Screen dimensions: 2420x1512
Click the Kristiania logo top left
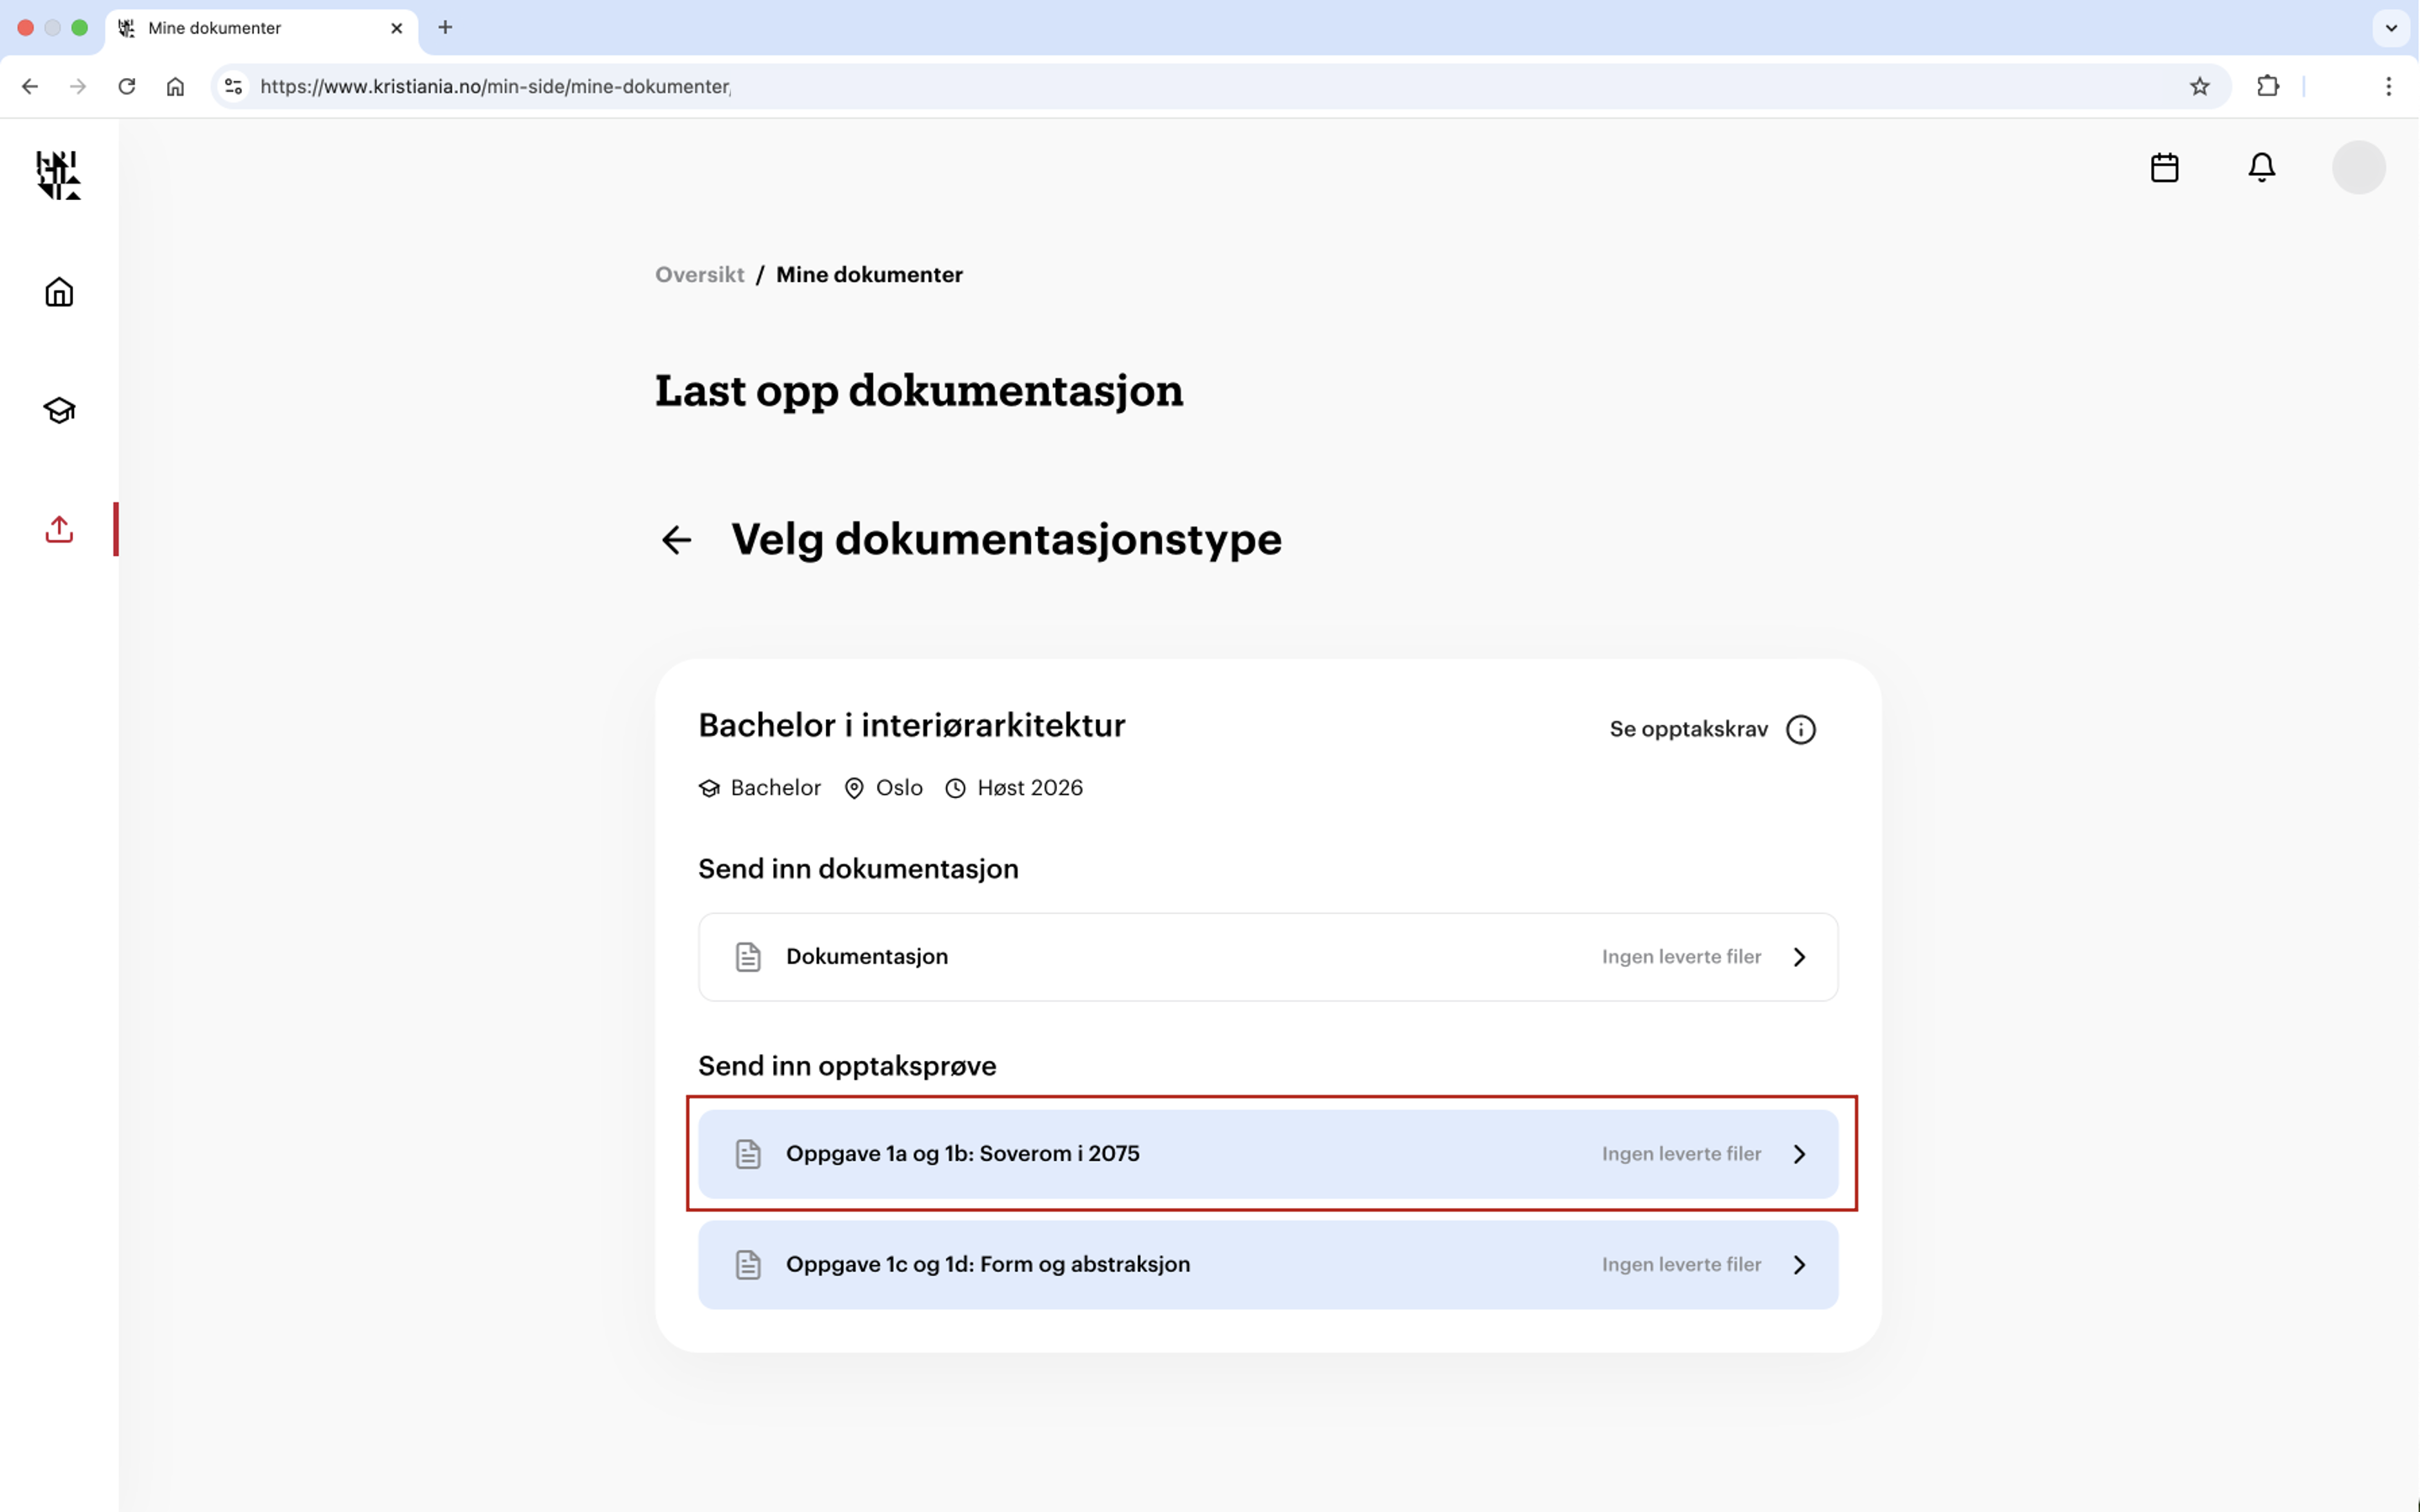pyautogui.click(x=58, y=175)
